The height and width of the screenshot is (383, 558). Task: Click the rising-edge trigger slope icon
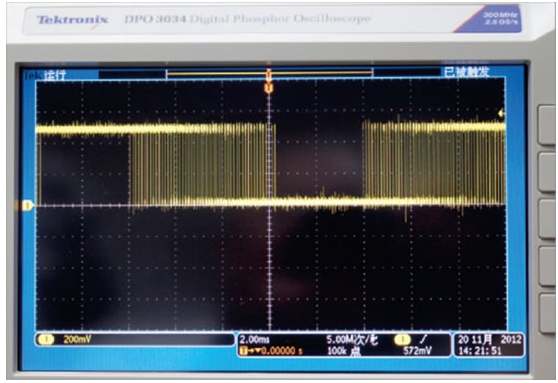click(x=424, y=339)
